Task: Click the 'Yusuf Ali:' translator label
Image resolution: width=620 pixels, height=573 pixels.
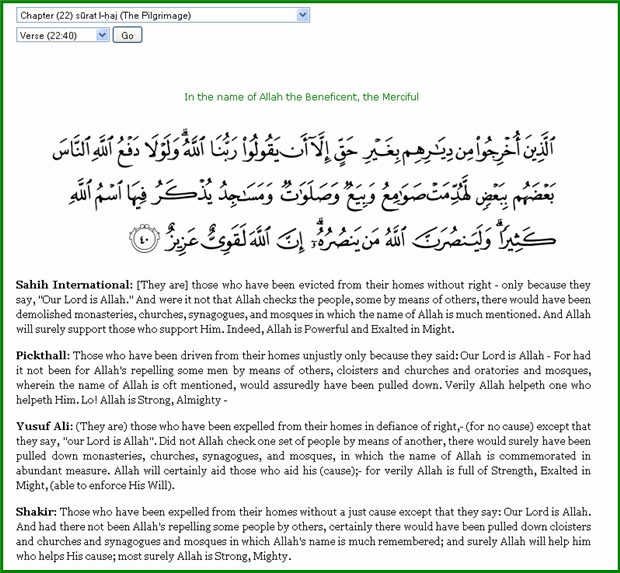Action: [x=44, y=426]
